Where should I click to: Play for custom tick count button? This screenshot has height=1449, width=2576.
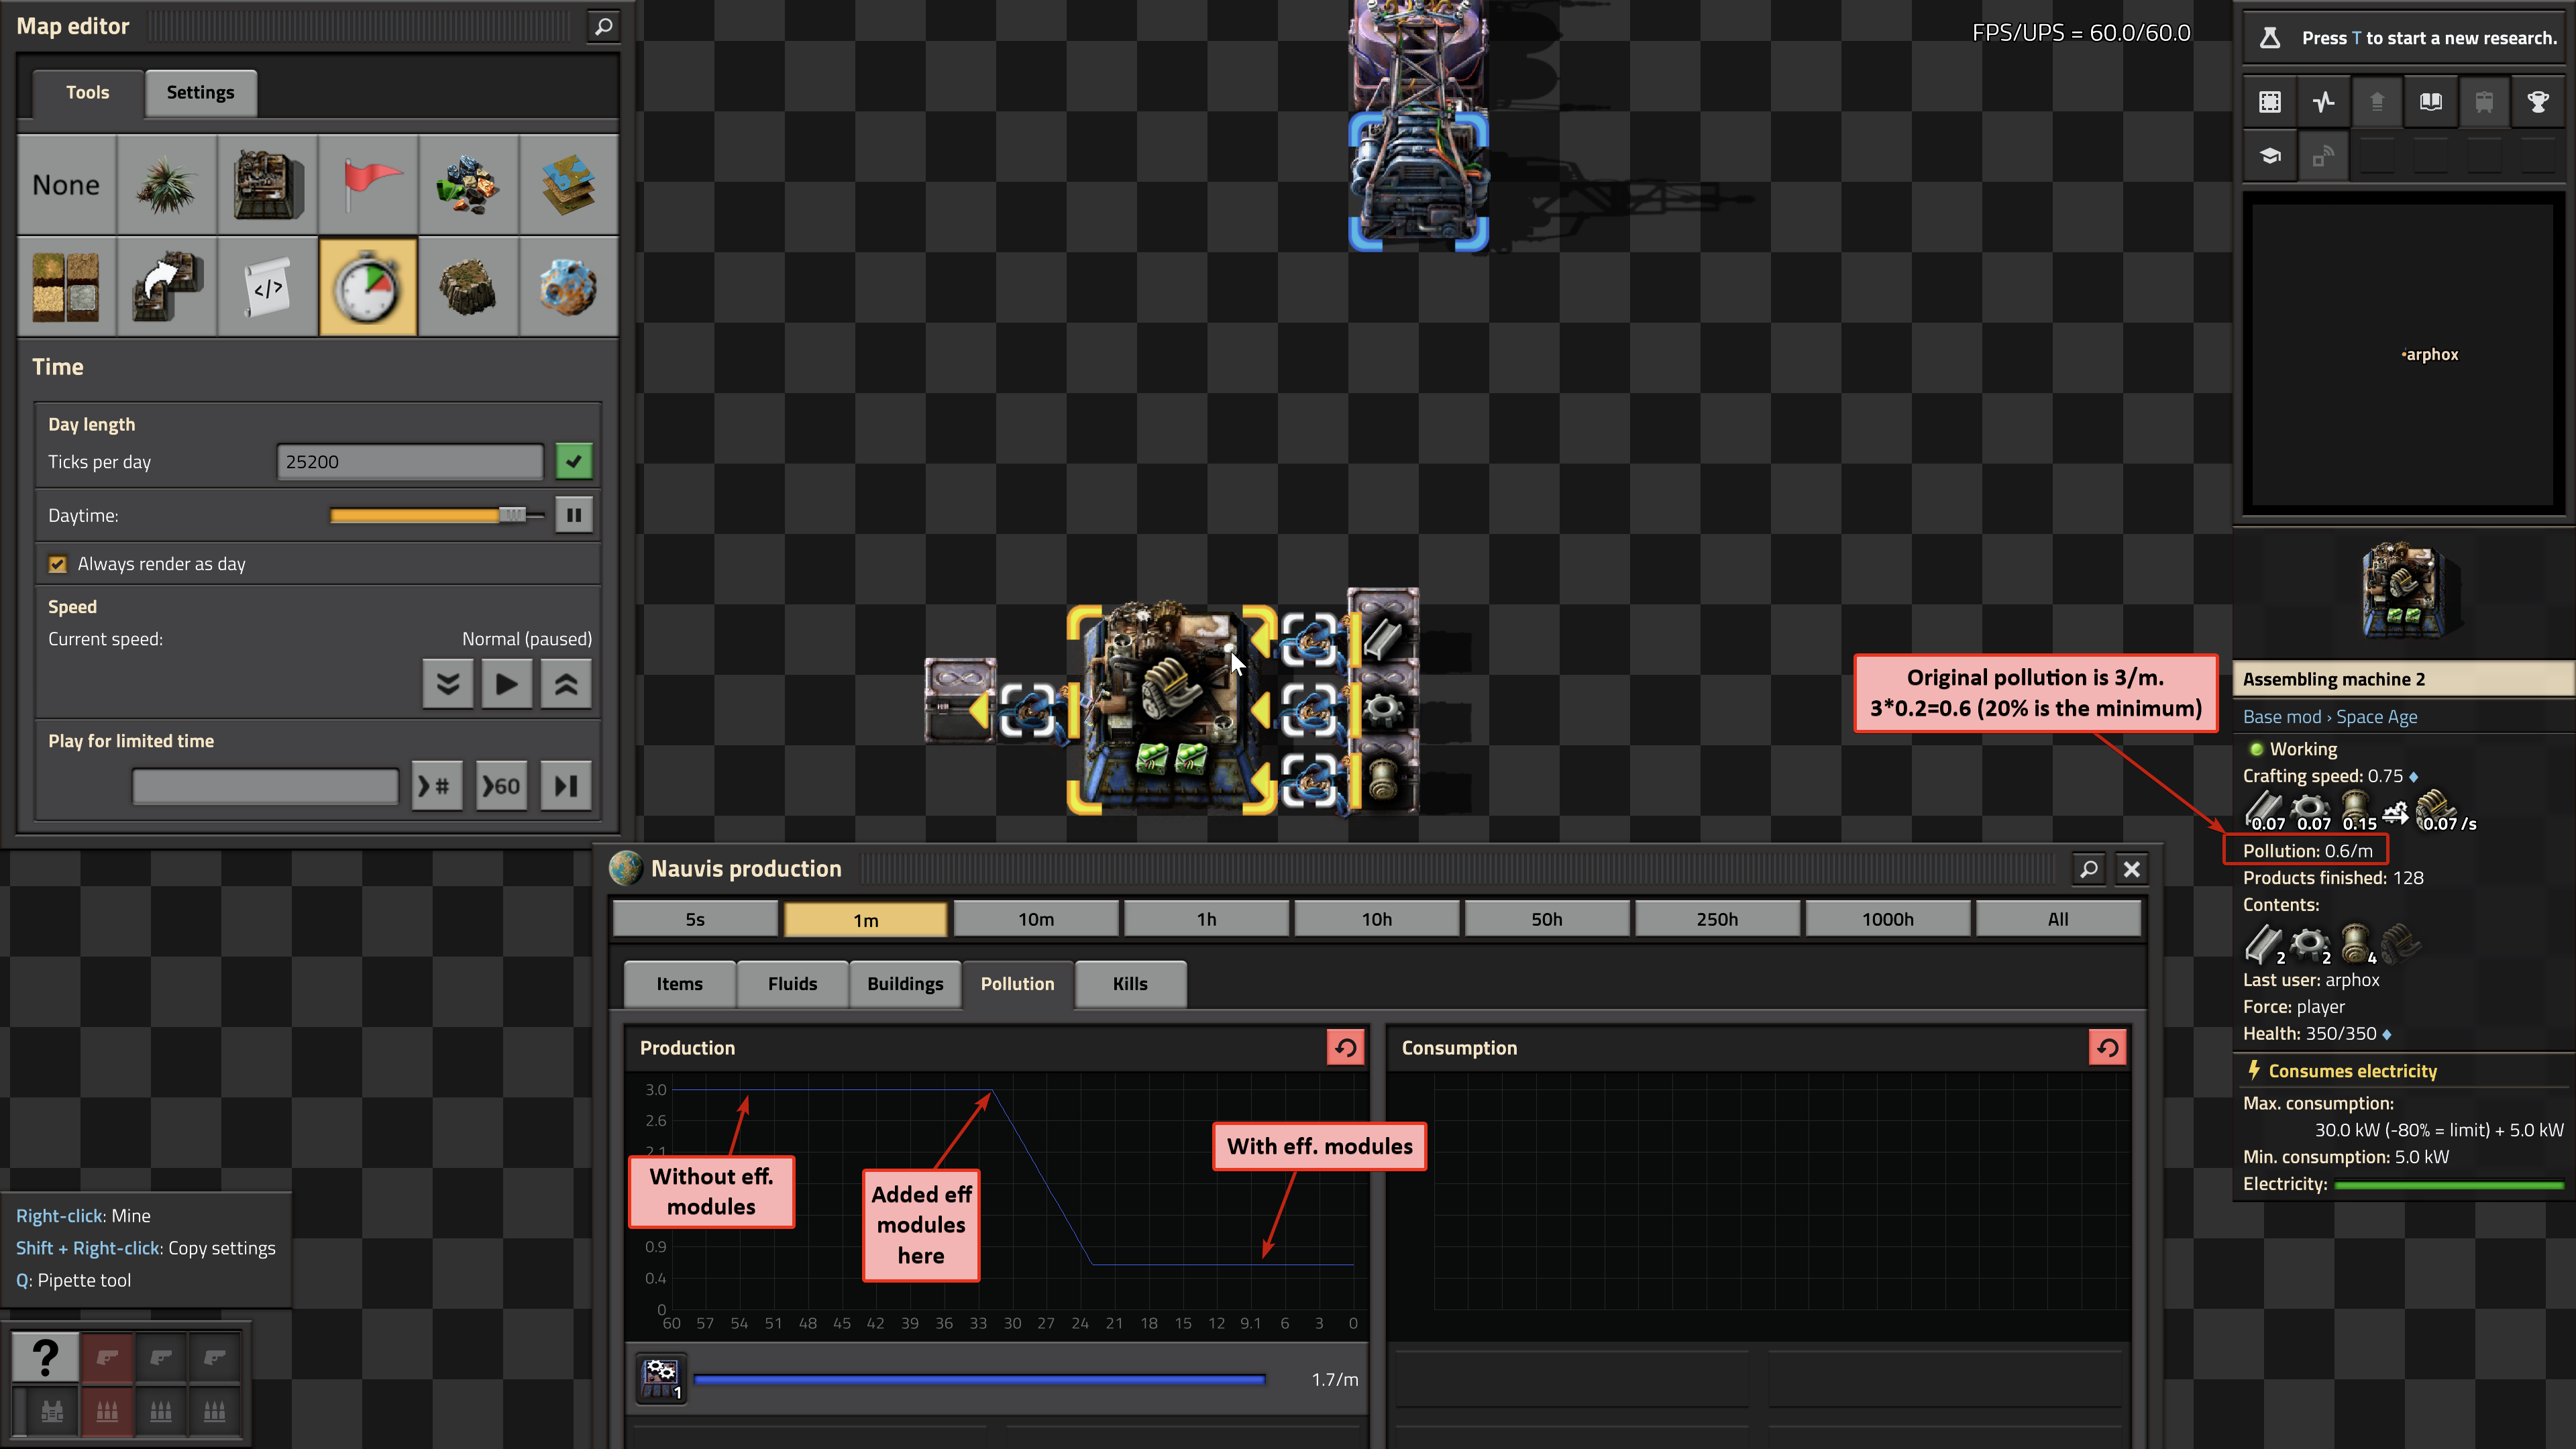tap(437, 786)
